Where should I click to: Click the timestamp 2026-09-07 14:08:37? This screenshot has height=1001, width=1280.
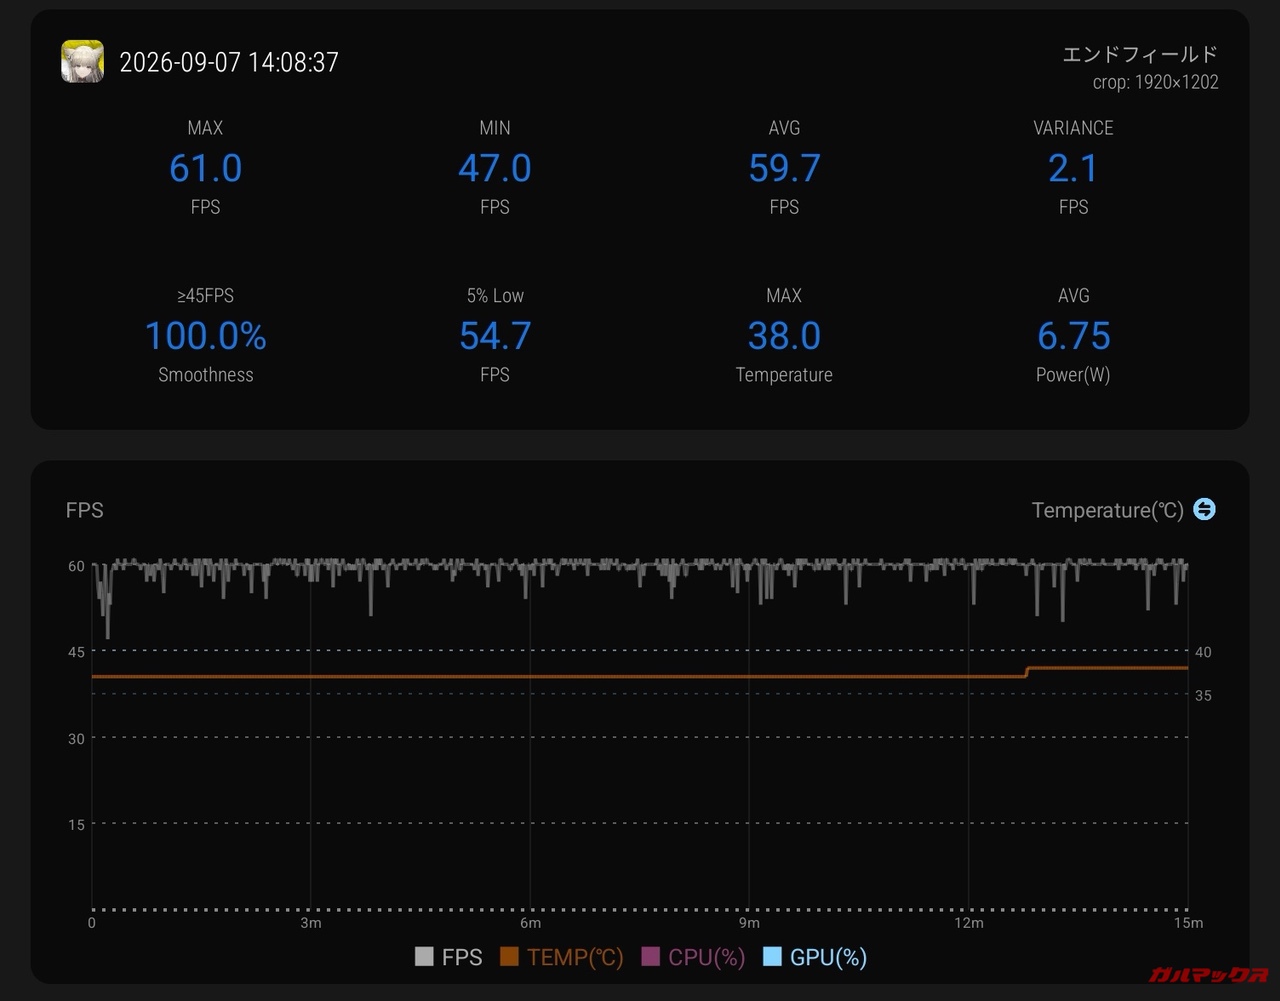(229, 62)
